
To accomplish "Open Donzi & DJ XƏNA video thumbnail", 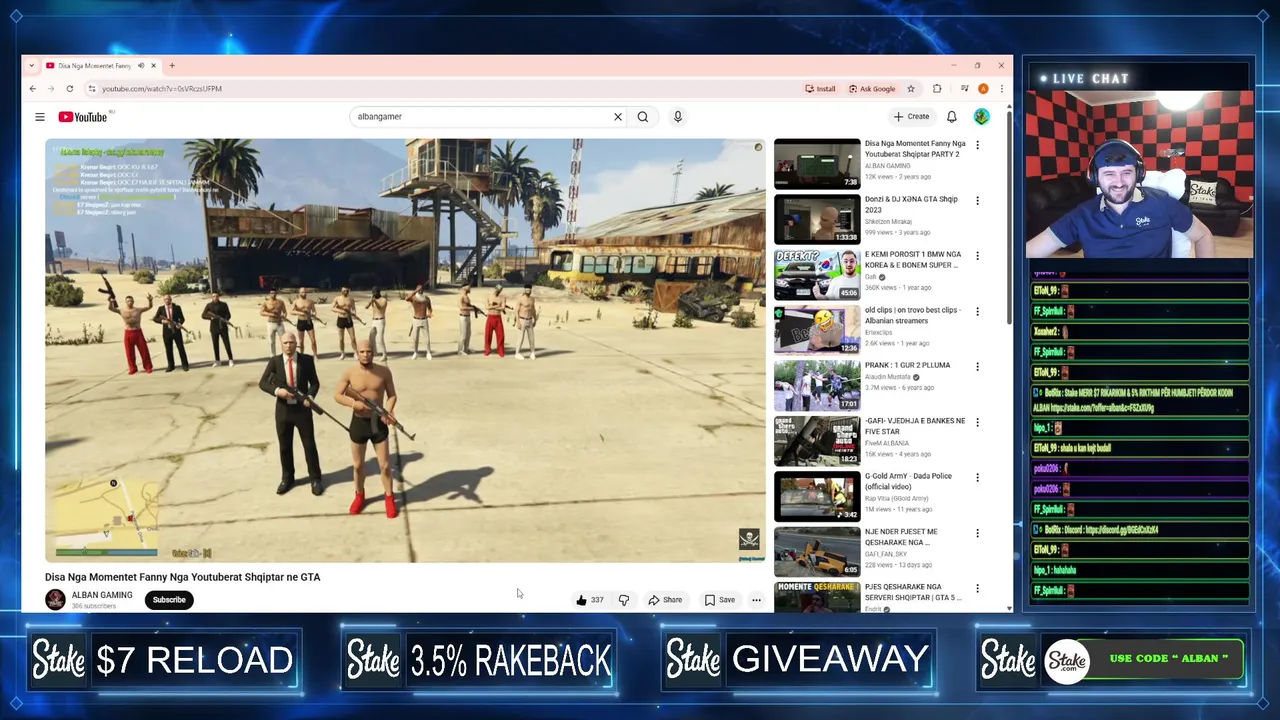I will tap(817, 218).
